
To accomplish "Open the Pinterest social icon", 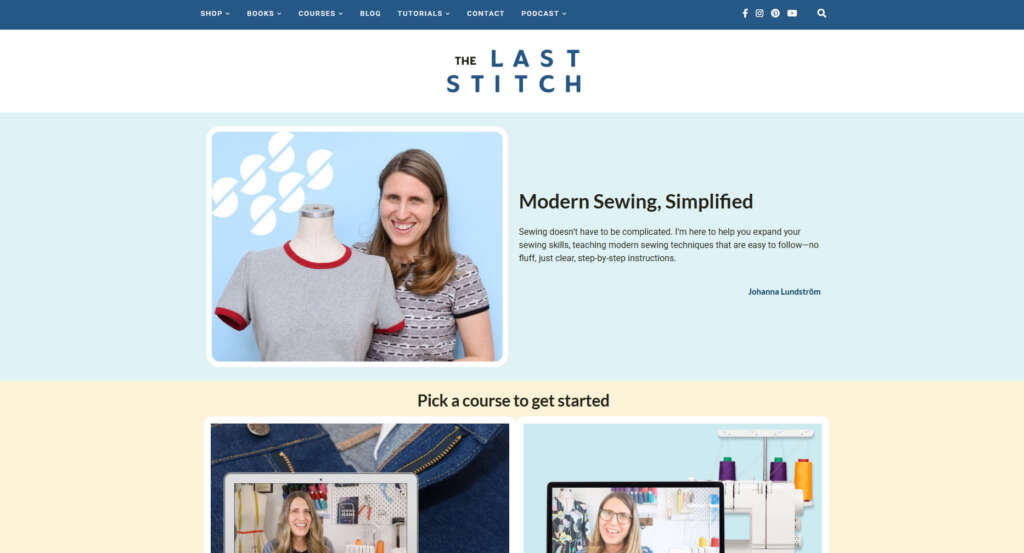I will click(x=775, y=13).
